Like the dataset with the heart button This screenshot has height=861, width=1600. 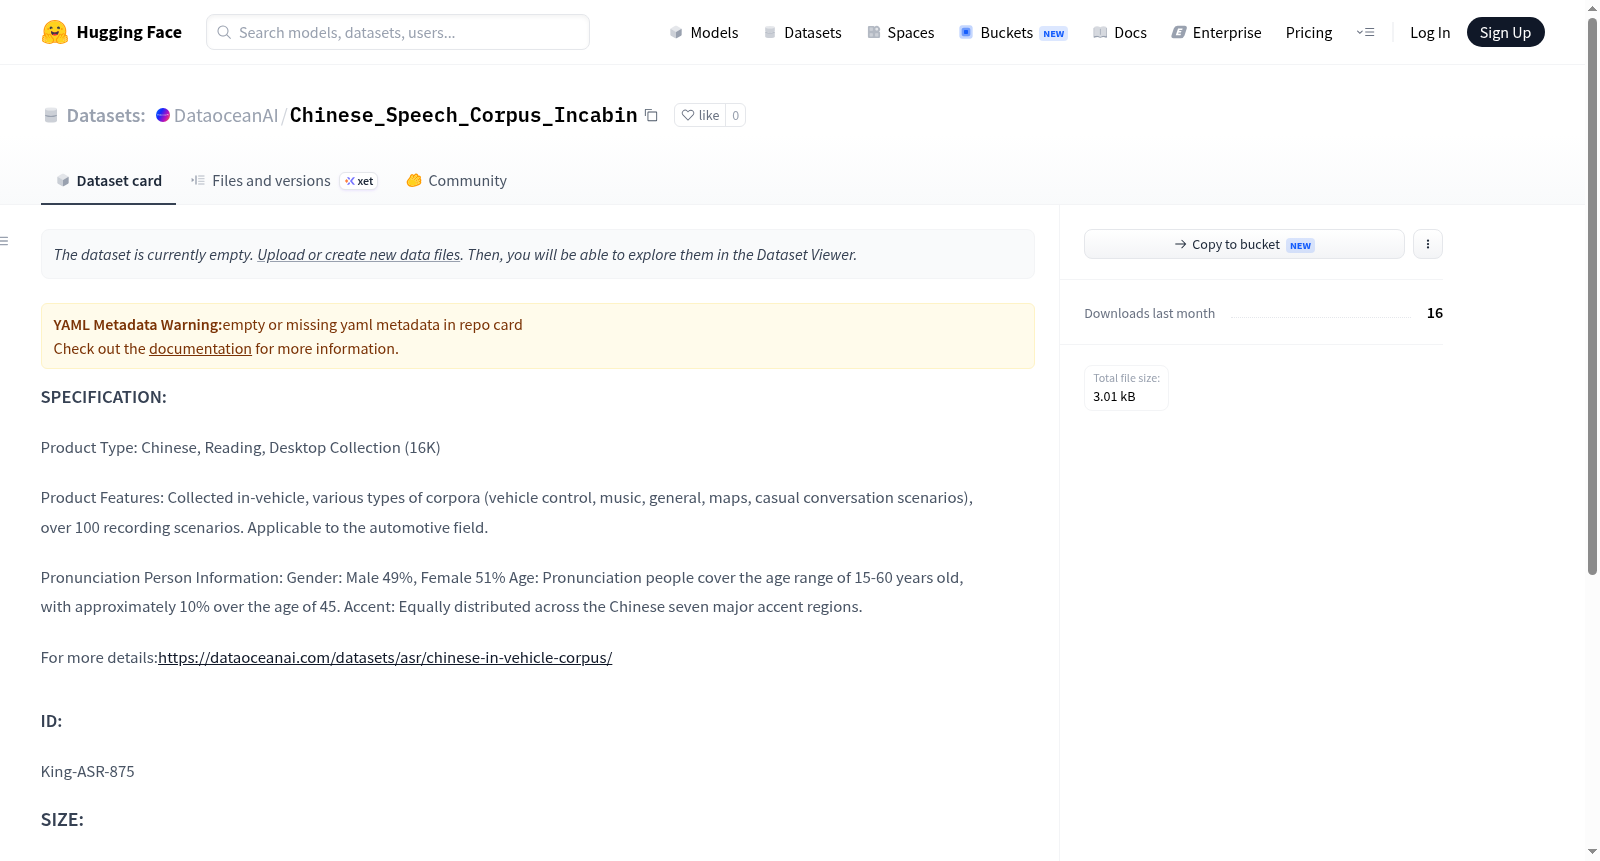pyautogui.click(x=700, y=115)
